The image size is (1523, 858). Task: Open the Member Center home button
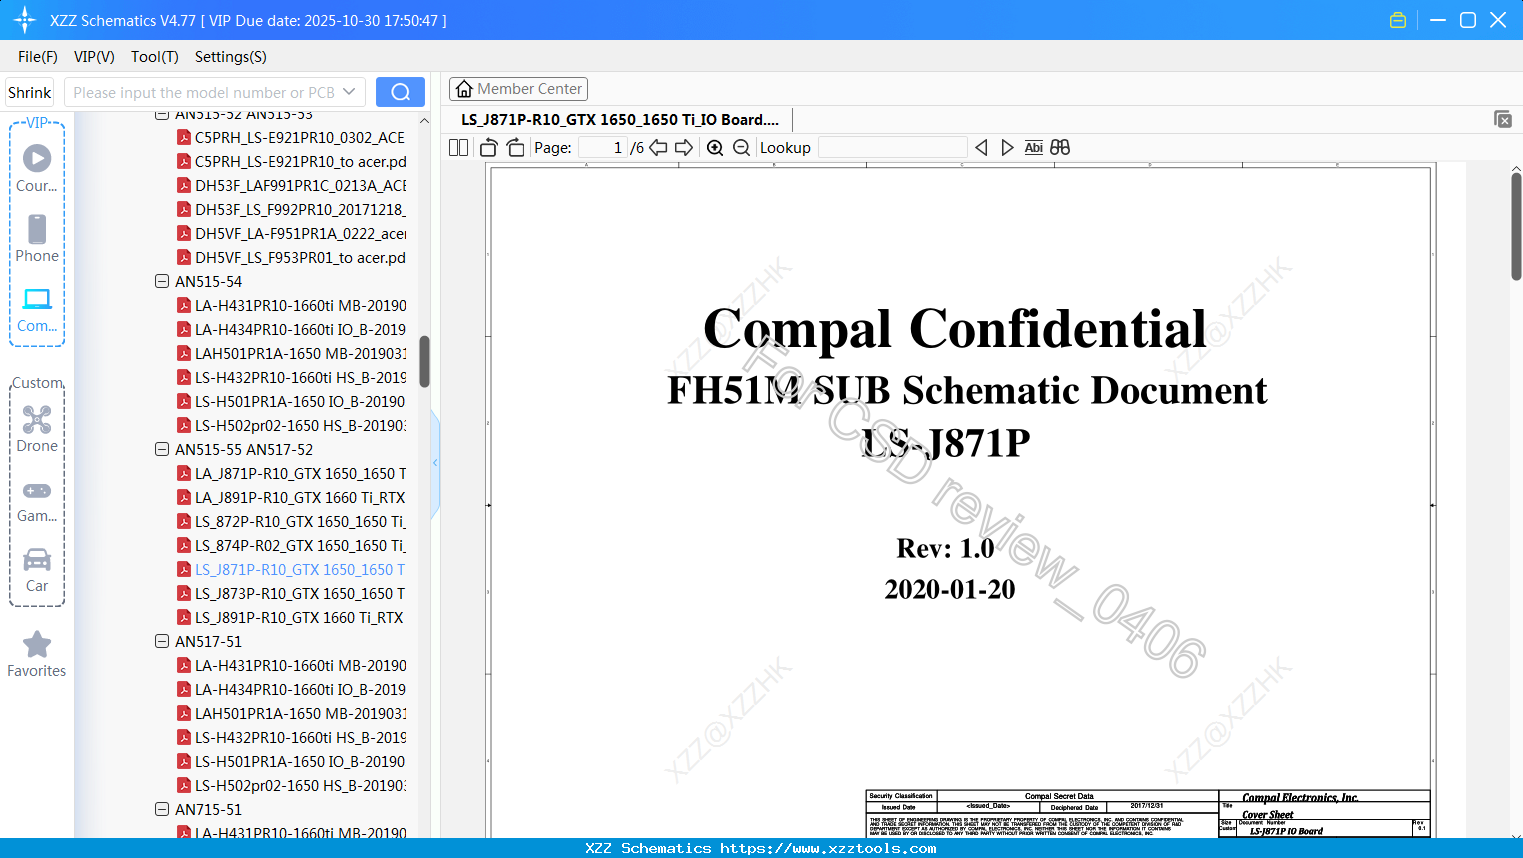coord(518,89)
